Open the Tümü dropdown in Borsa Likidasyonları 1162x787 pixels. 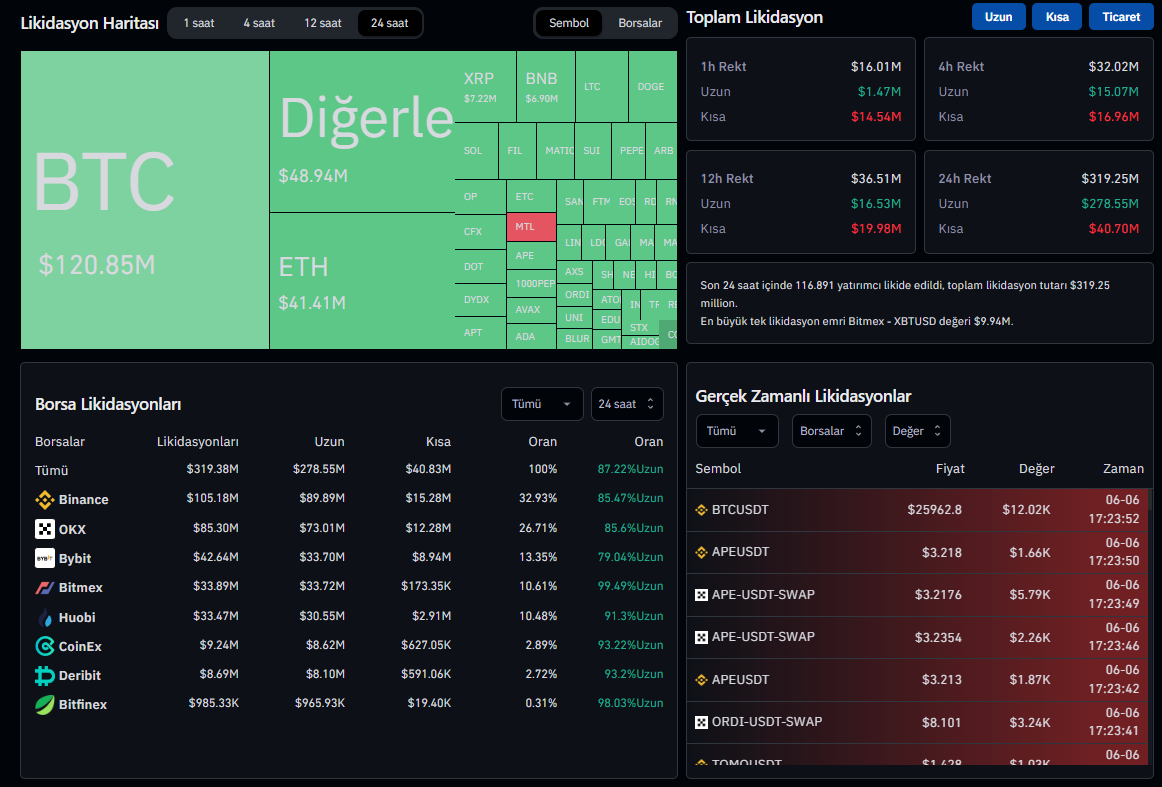click(x=541, y=404)
